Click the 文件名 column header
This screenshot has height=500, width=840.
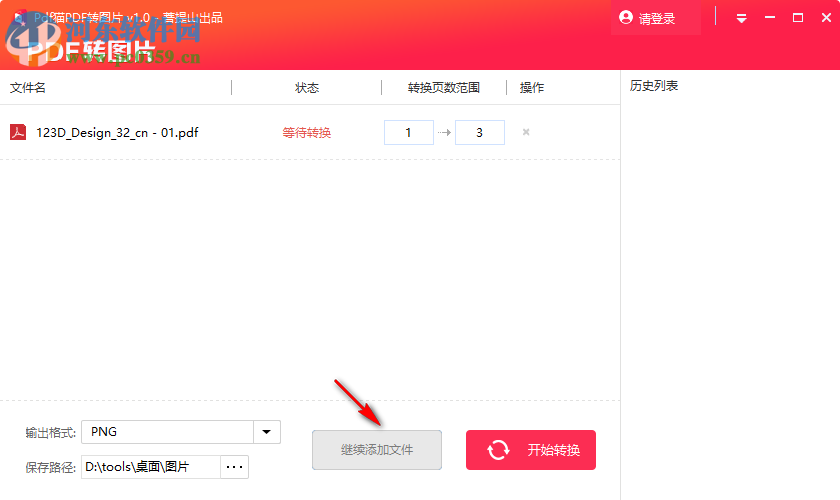click(x=28, y=87)
